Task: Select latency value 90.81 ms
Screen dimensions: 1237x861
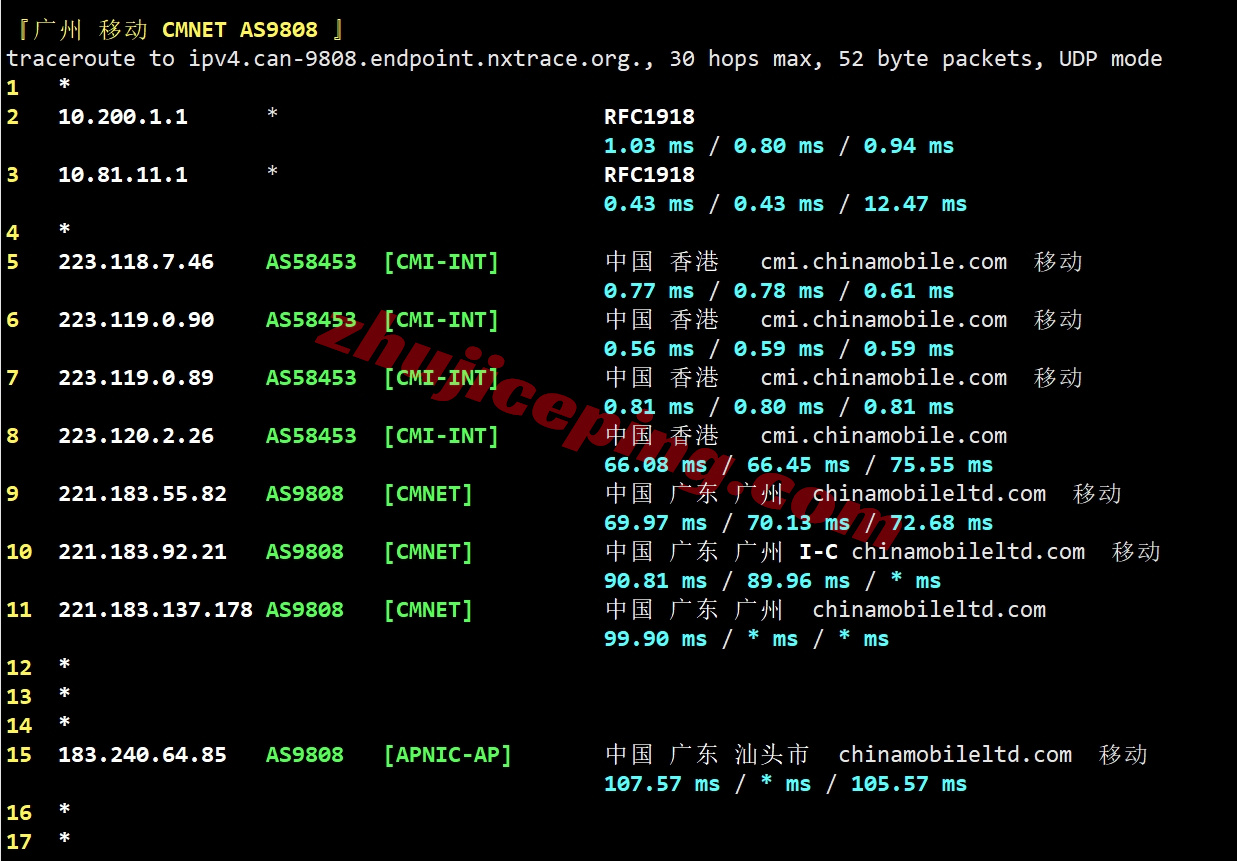Action: pyautogui.click(x=655, y=581)
